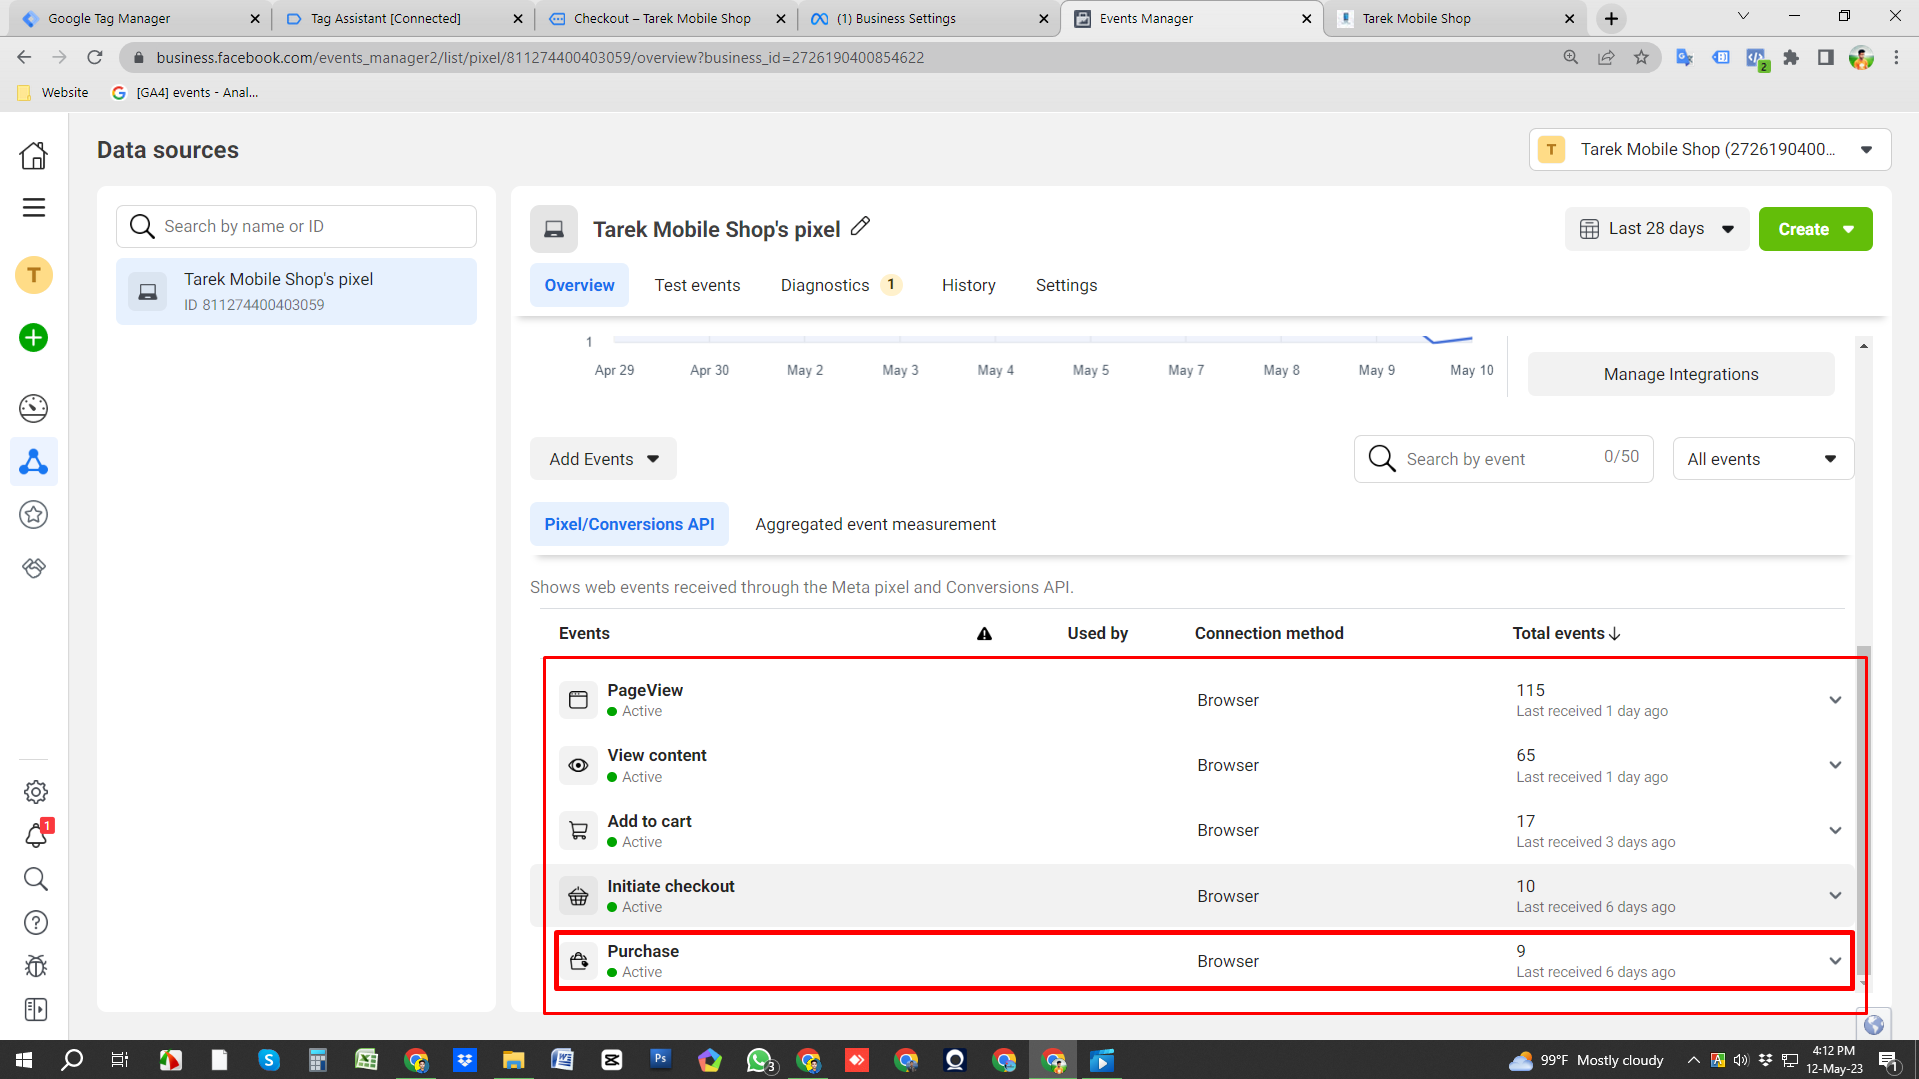This screenshot has width=1919, height=1079.
Task: Select Tarek Mobile Shop's pixel in list
Action: [x=296, y=291]
